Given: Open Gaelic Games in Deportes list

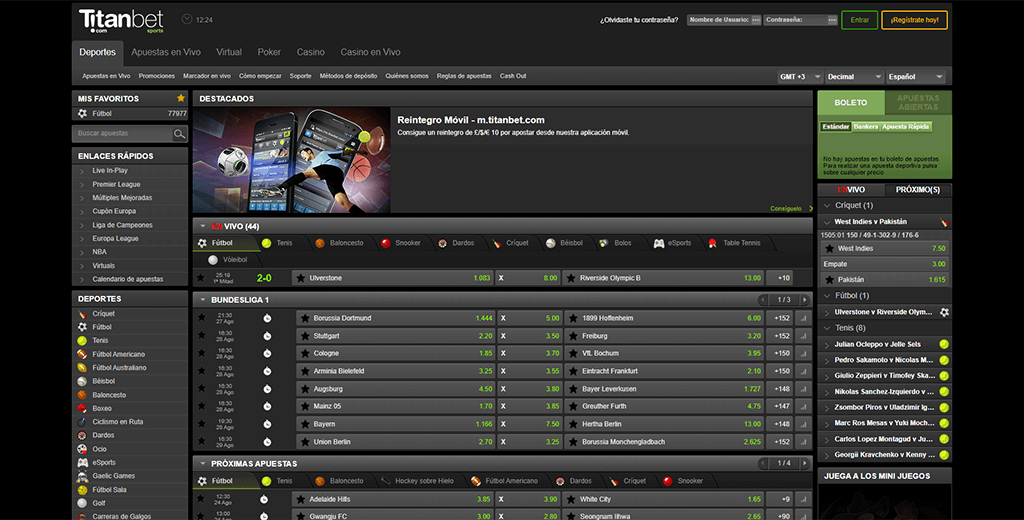Looking at the screenshot, I should (x=113, y=476).
